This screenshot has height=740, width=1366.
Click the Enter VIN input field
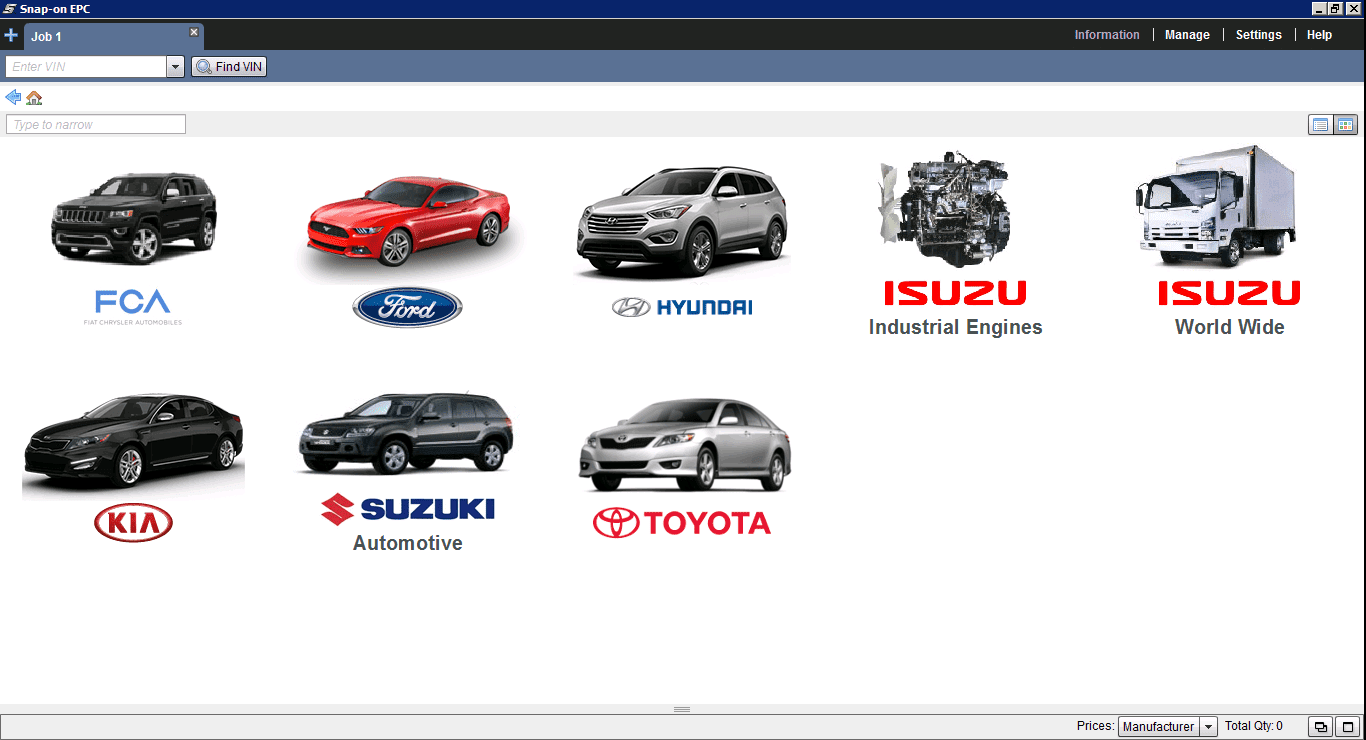[87, 67]
